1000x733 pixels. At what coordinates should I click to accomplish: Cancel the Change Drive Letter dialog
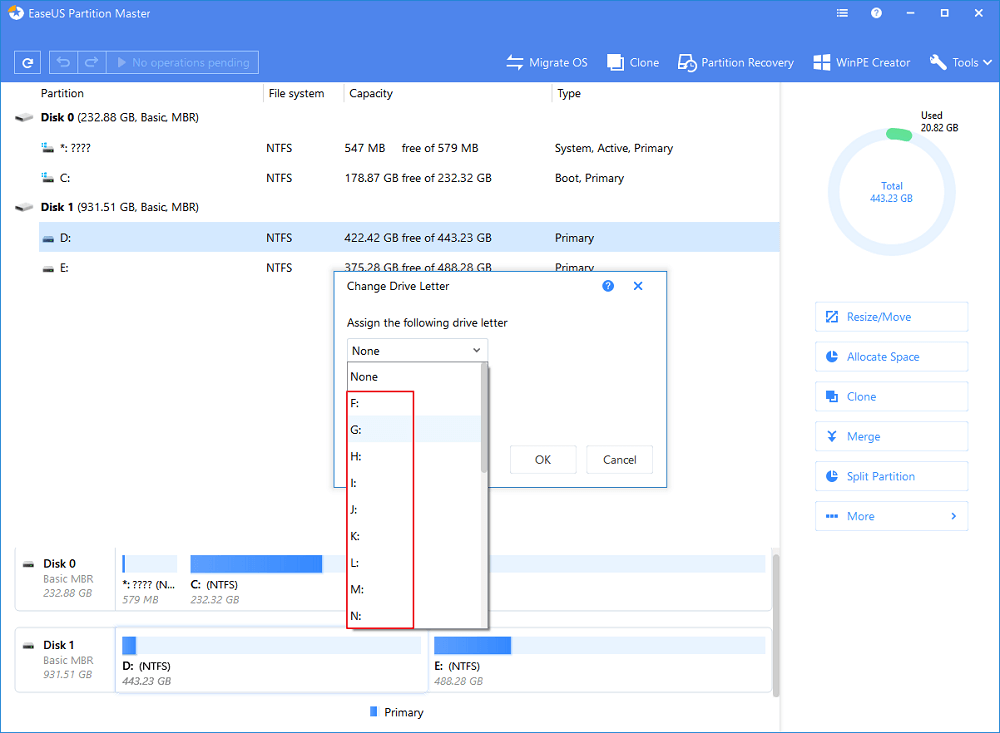pyautogui.click(x=619, y=460)
